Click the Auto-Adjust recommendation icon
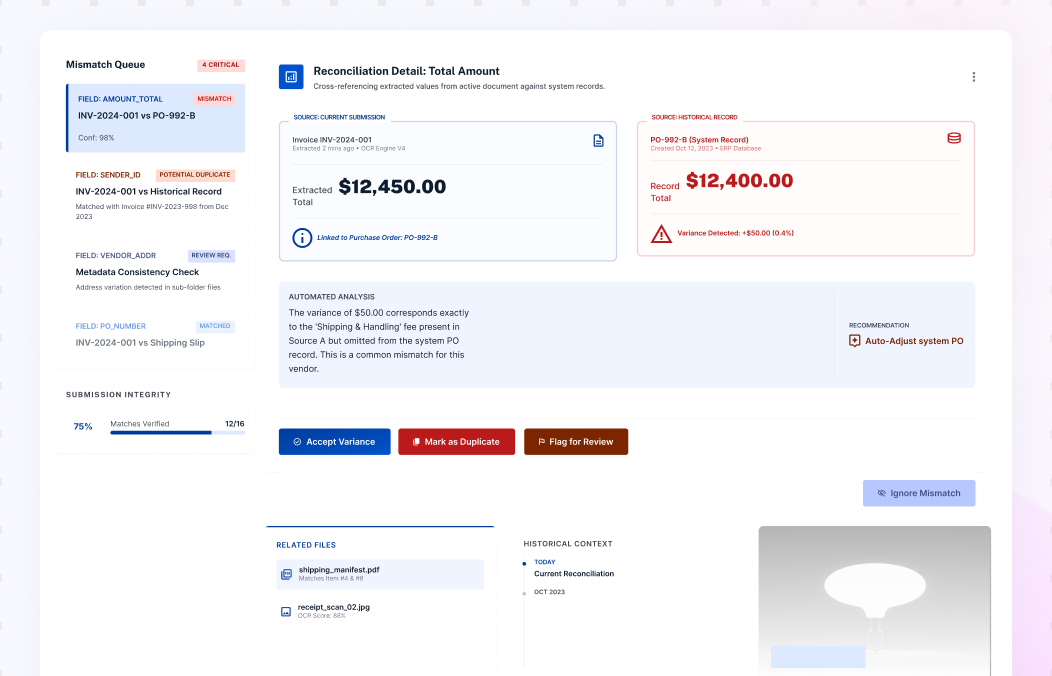Viewport: 1052px width, 676px height. [855, 341]
